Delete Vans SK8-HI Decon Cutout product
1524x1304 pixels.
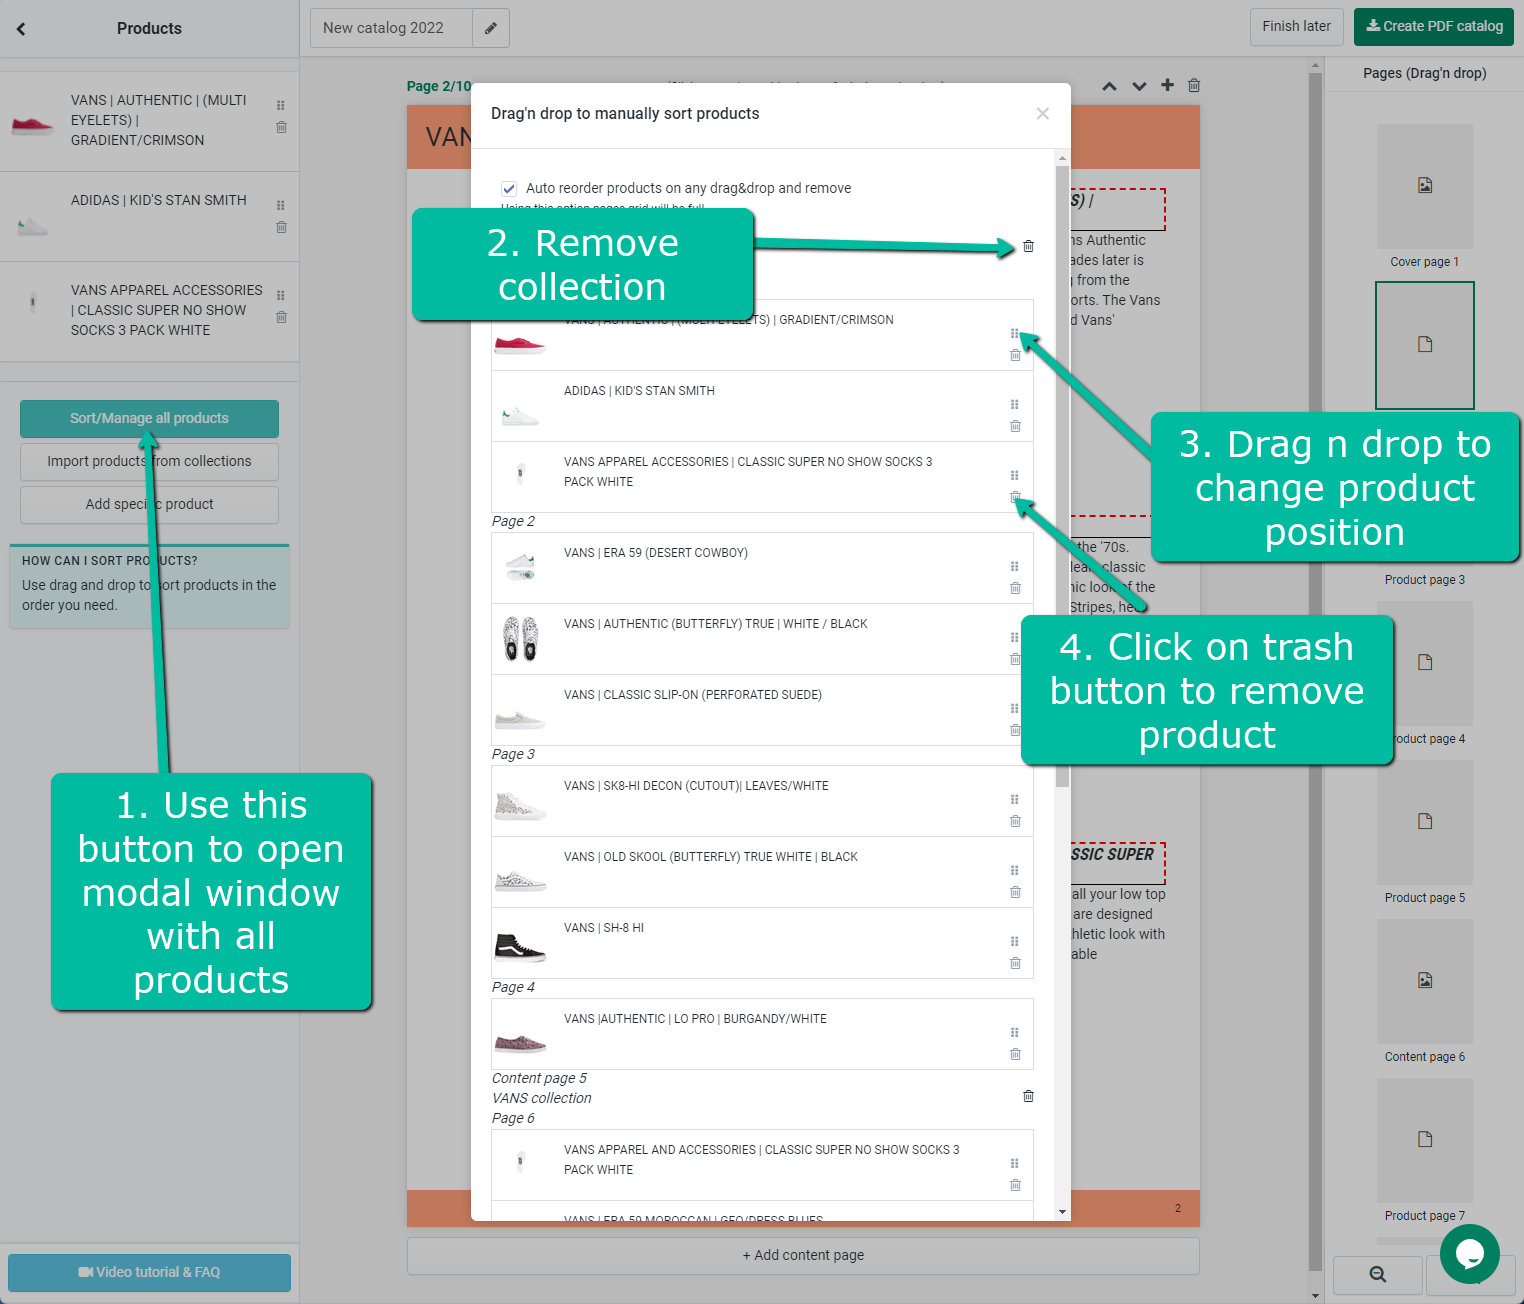tap(1015, 821)
